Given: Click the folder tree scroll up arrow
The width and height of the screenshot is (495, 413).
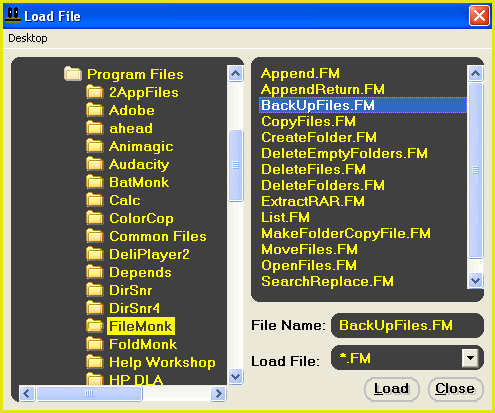Looking at the screenshot, I should pos(236,74).
